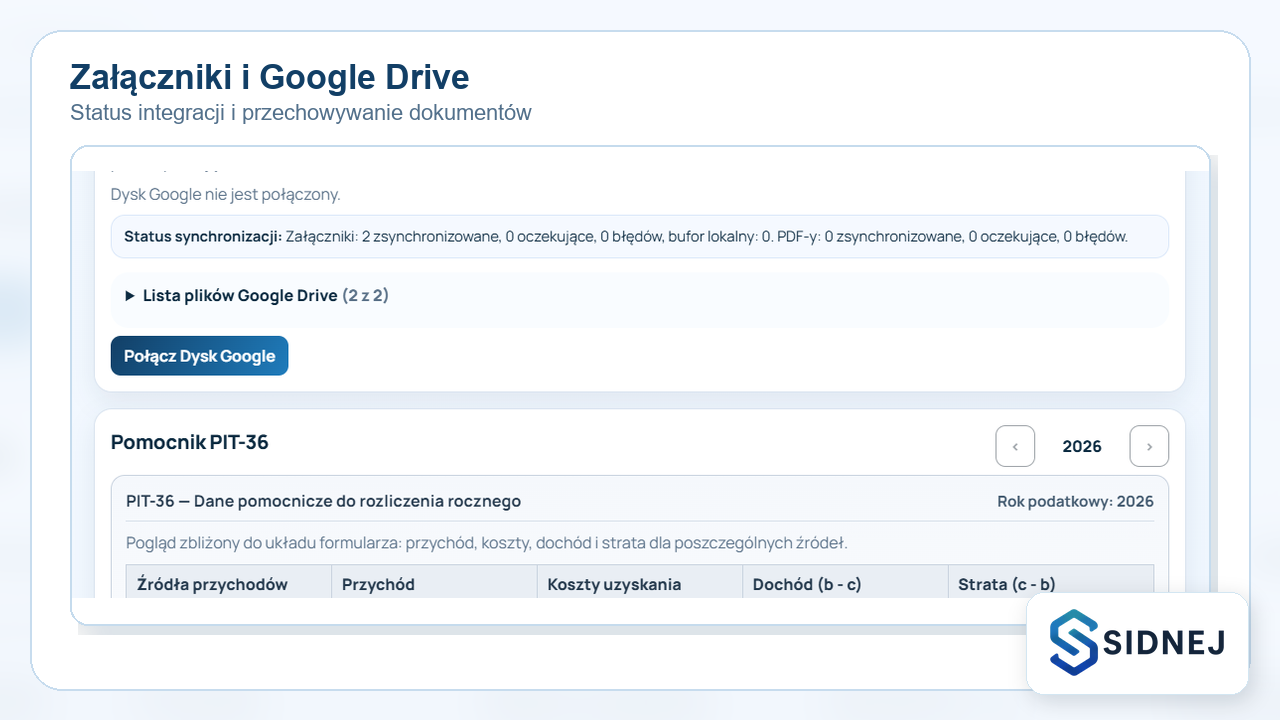Click Status integracji i przechowywanie dokumentów subtitle
The image size is (1280, 720).
(301, 113)
